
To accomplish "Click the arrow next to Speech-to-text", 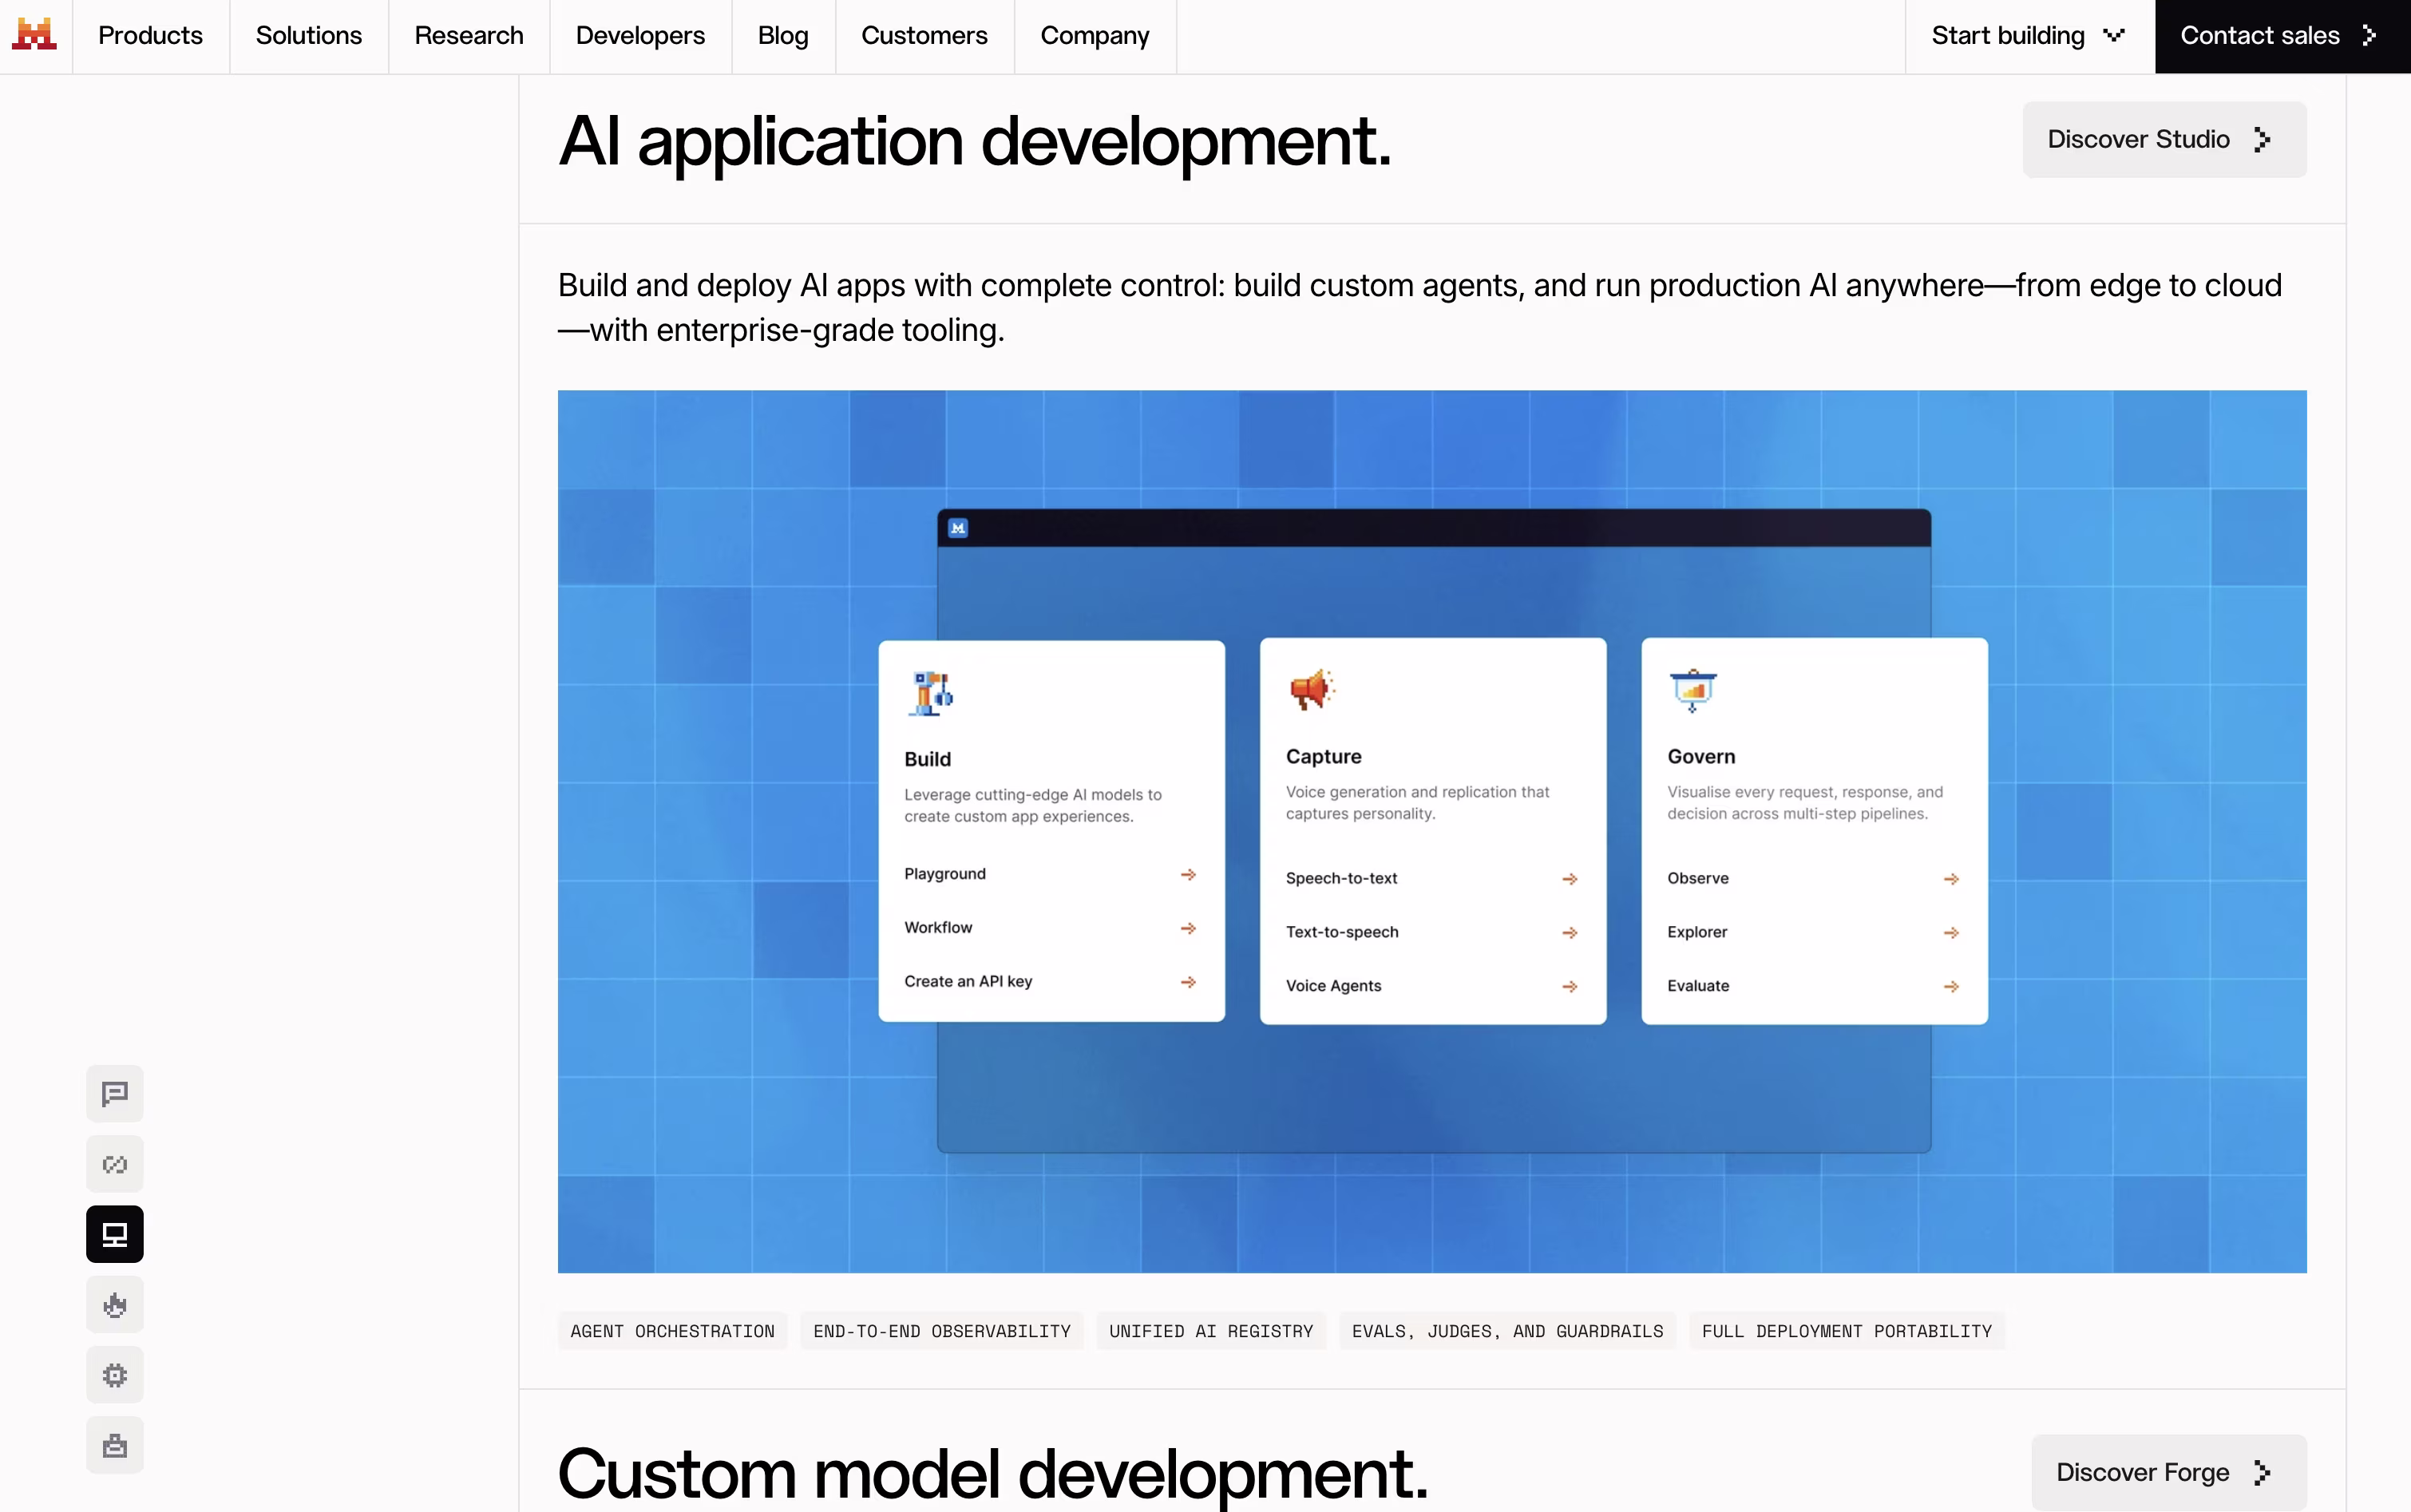I will 1570,879.
